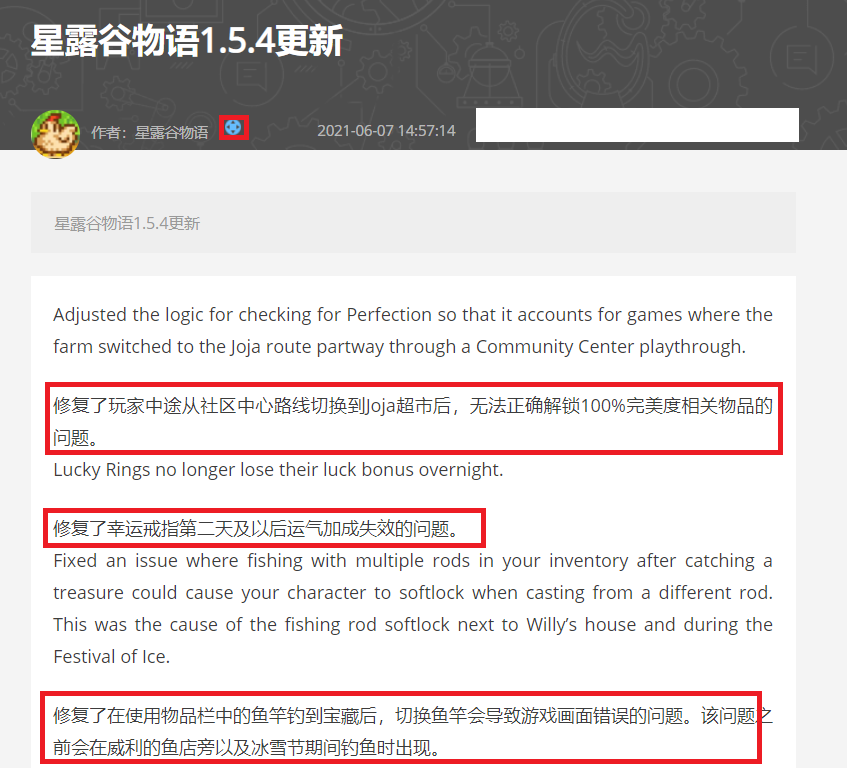This screenshot has width=847, height=768.
Task: Click the page title 星露谷物语1.5.4更新
Action: pyautogui.click(x=186, y=41)
